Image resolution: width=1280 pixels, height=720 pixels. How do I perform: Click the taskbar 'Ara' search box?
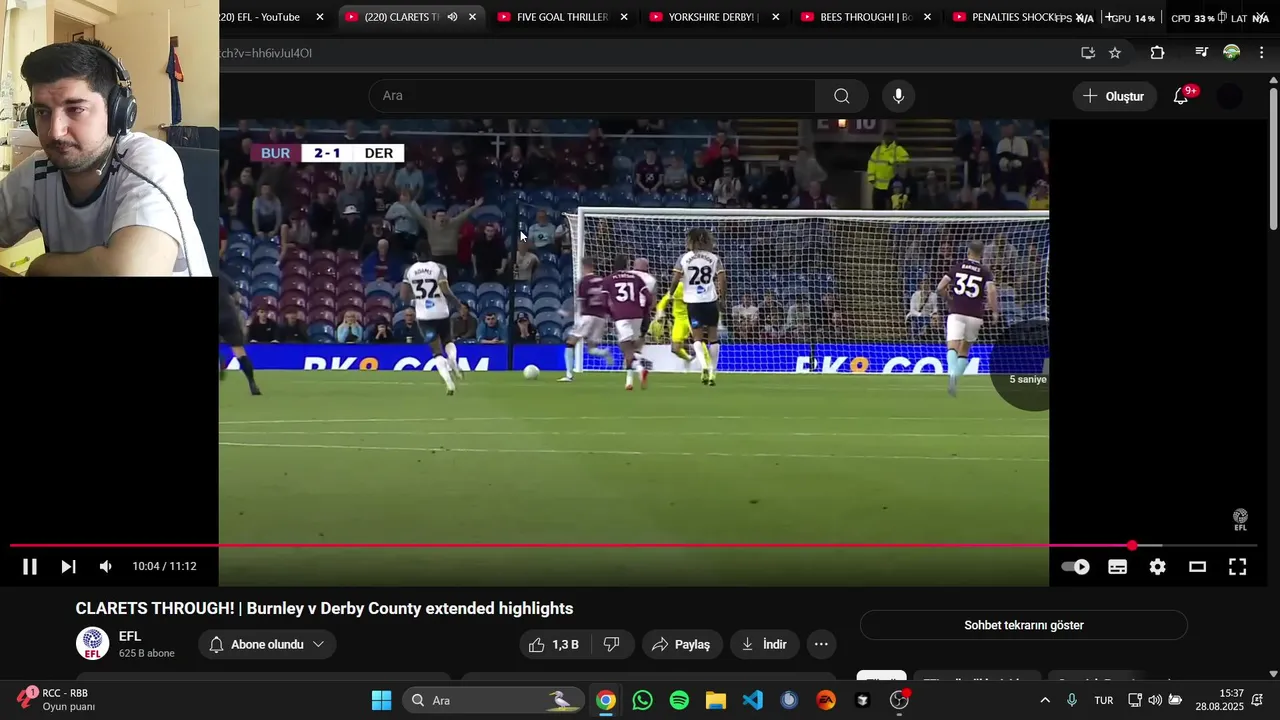pos(494,700)
